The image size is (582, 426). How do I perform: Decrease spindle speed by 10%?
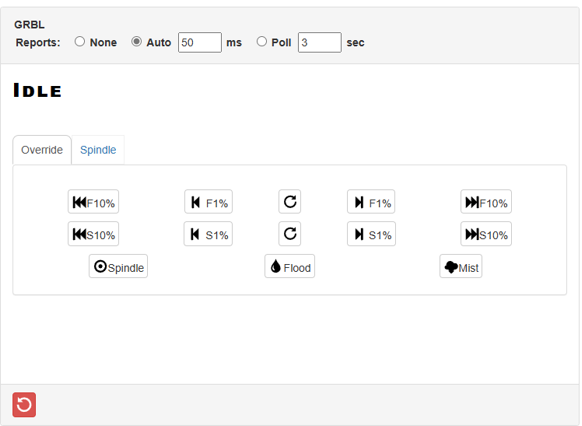click(x=93, y=234)
